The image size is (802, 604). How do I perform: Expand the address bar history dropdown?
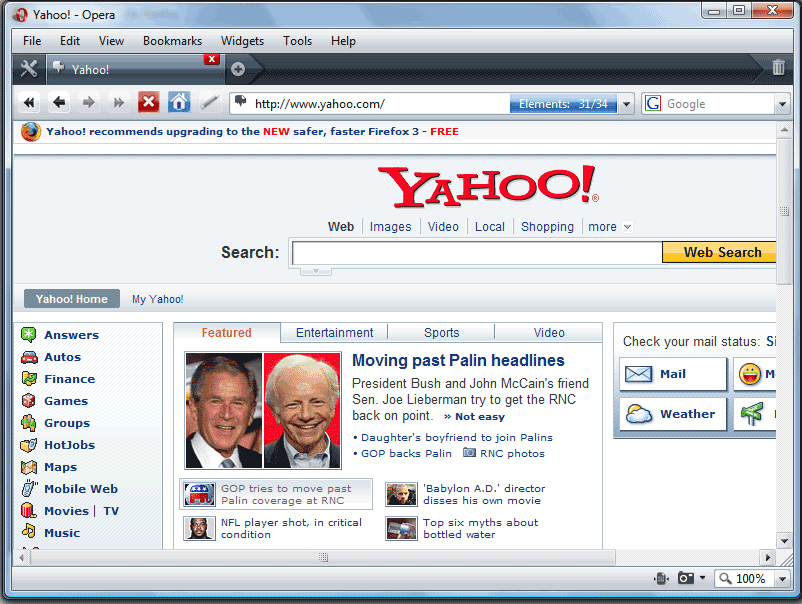pyautogui.click(x=627, y=104)
